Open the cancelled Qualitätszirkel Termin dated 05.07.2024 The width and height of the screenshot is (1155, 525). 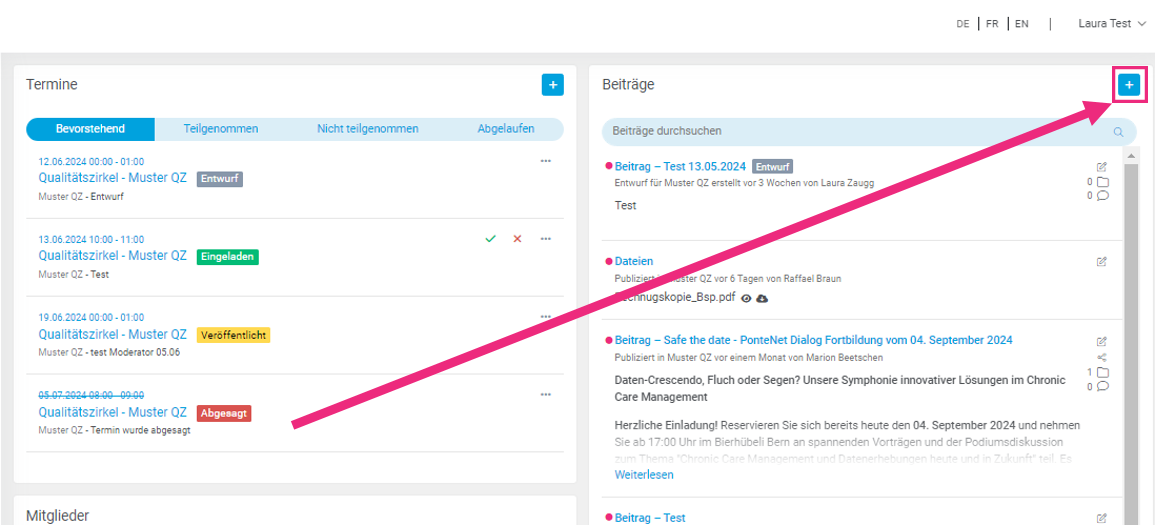coord(113,412)
